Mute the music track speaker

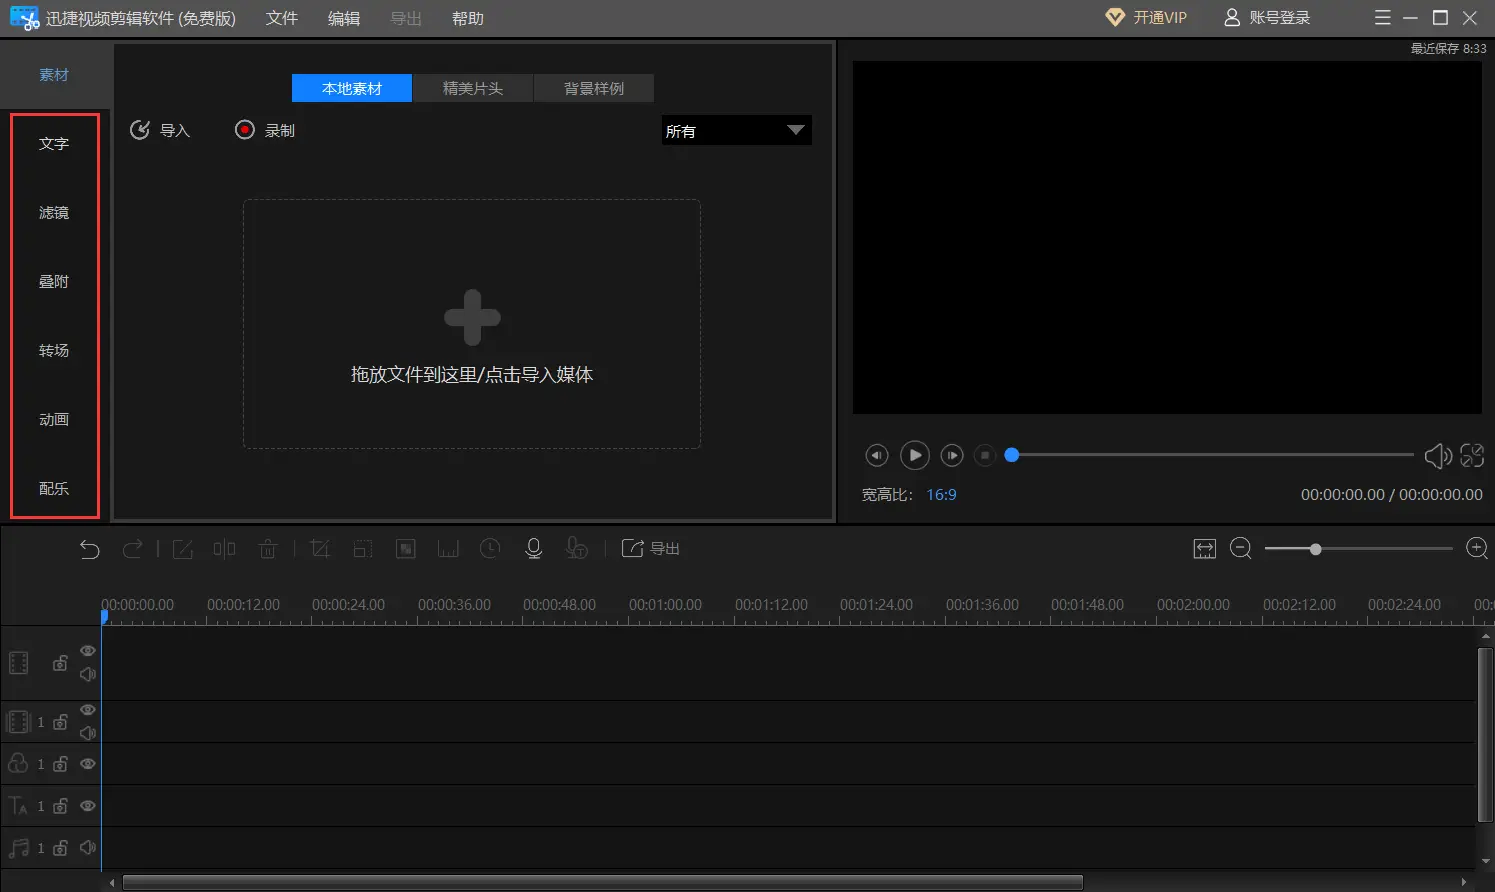pos(88,848)
